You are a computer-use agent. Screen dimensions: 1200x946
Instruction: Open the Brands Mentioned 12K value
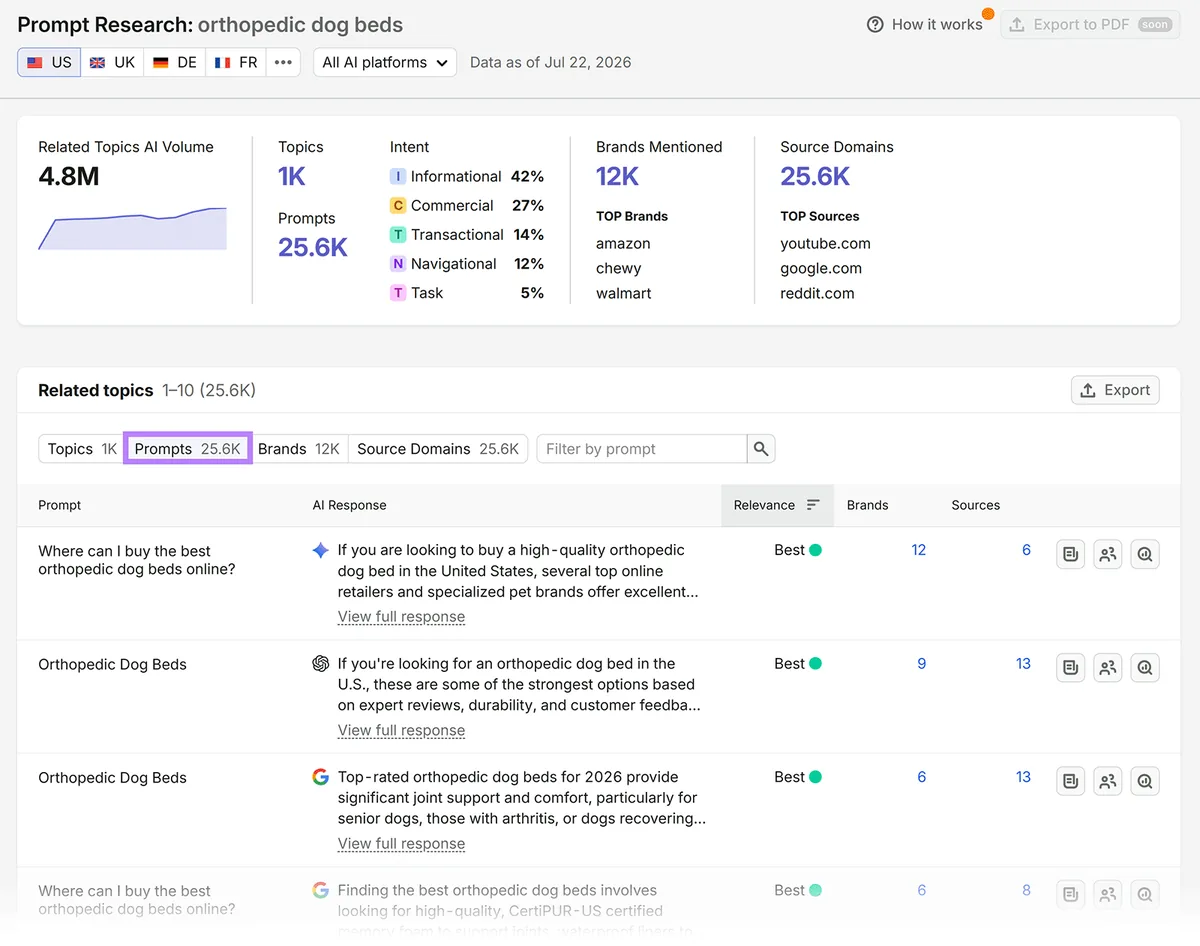[x=617, y=177]
